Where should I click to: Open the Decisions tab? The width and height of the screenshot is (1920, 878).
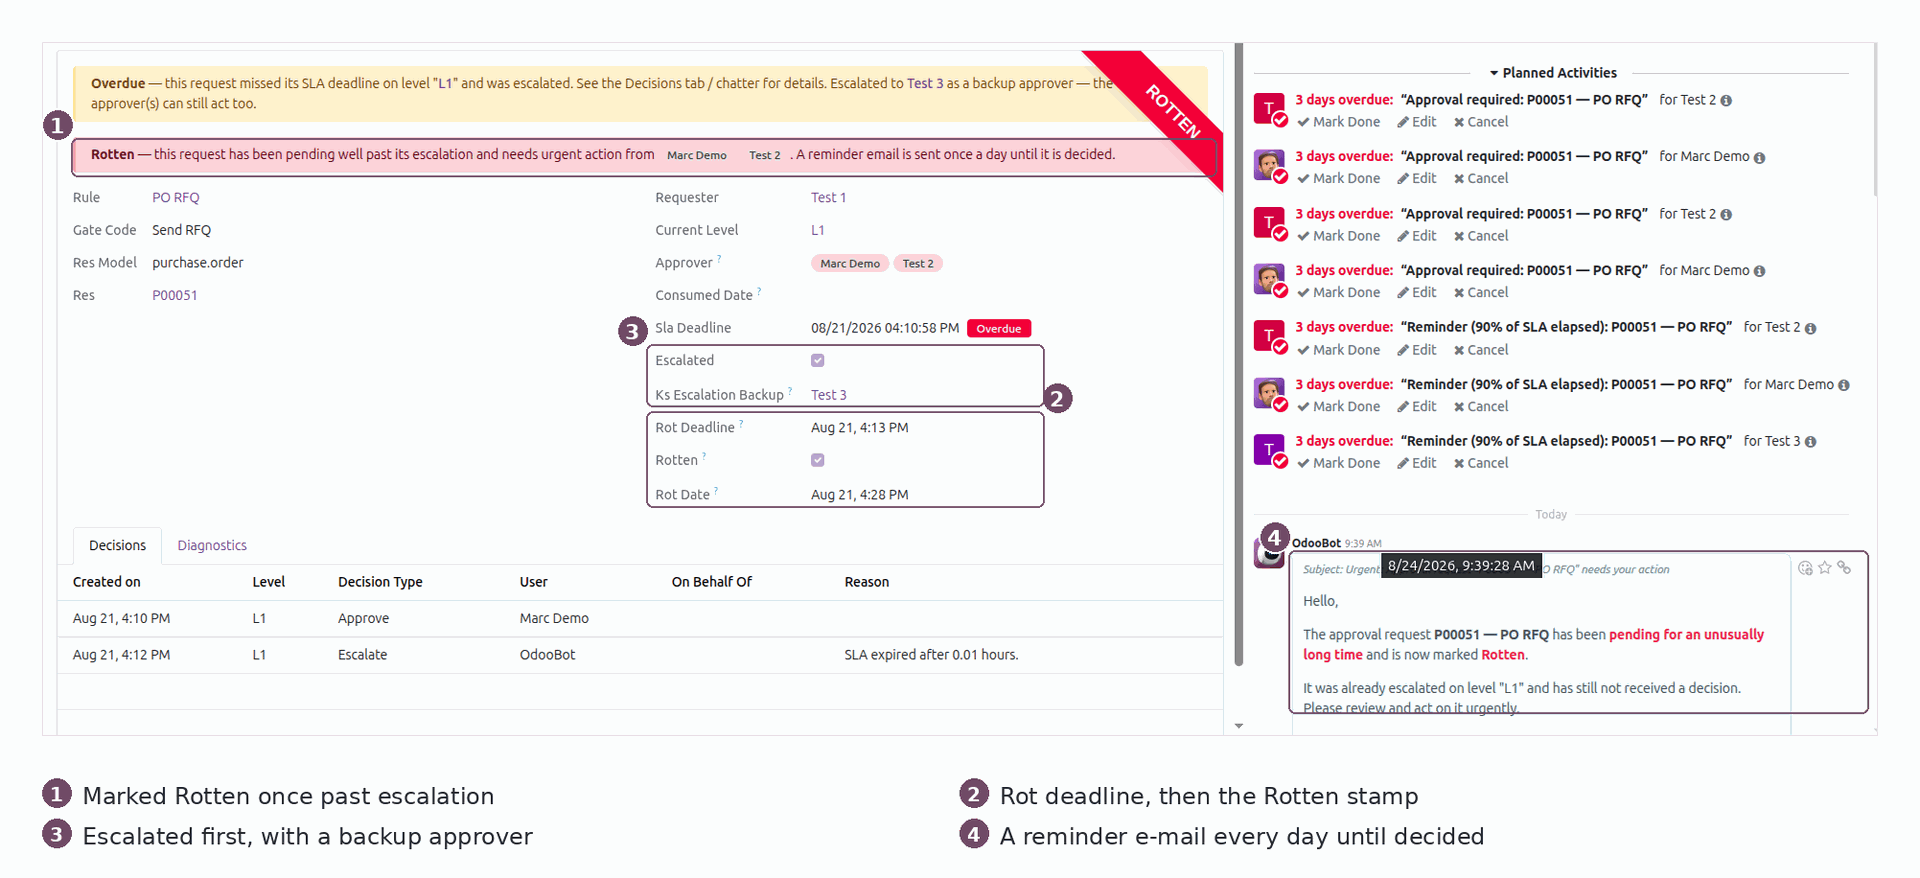point(117,546)
